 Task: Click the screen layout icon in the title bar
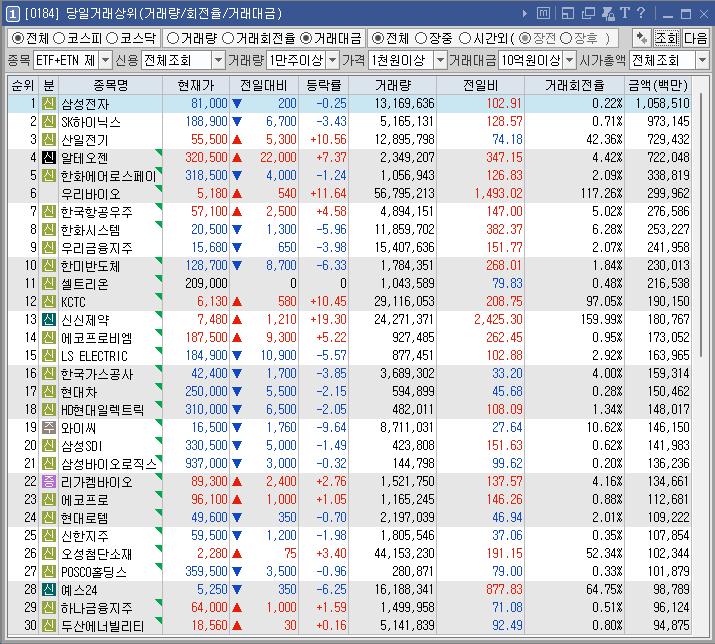(x=568, y=13)
